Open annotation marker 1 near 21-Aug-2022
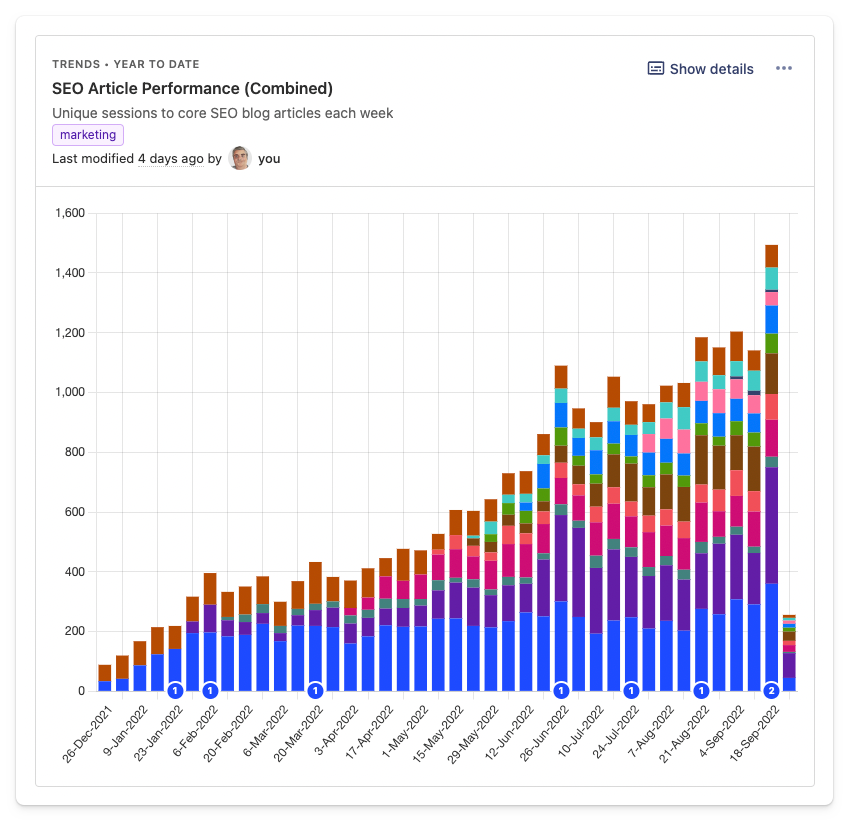 click(701, 689)
